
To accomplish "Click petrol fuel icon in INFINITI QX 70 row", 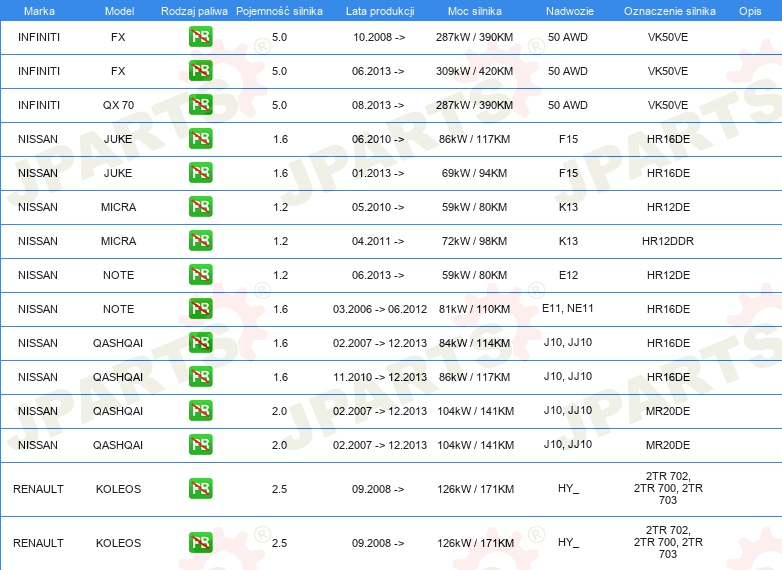I will pos(200,105).
